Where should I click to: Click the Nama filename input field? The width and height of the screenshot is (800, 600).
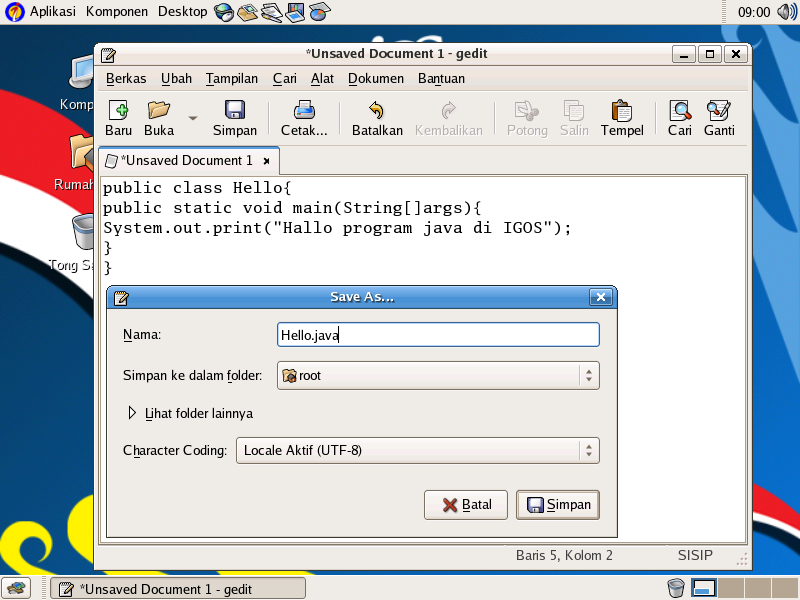[x=438, y=335]
